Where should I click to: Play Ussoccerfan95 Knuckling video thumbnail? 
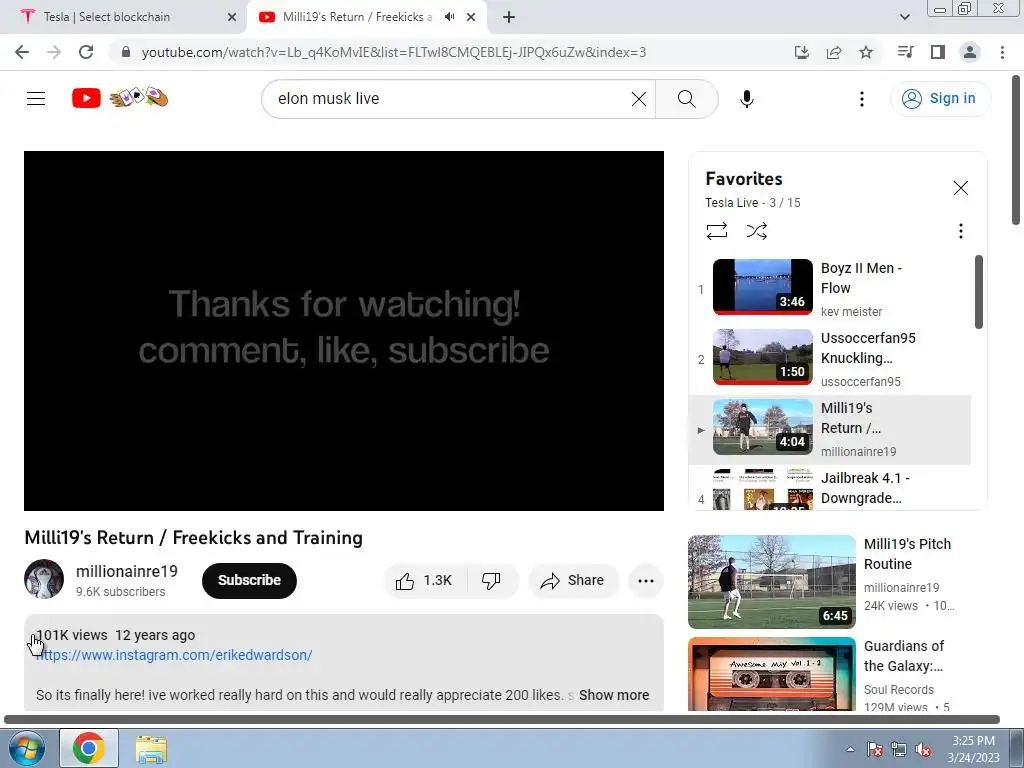tap(762, 357)
